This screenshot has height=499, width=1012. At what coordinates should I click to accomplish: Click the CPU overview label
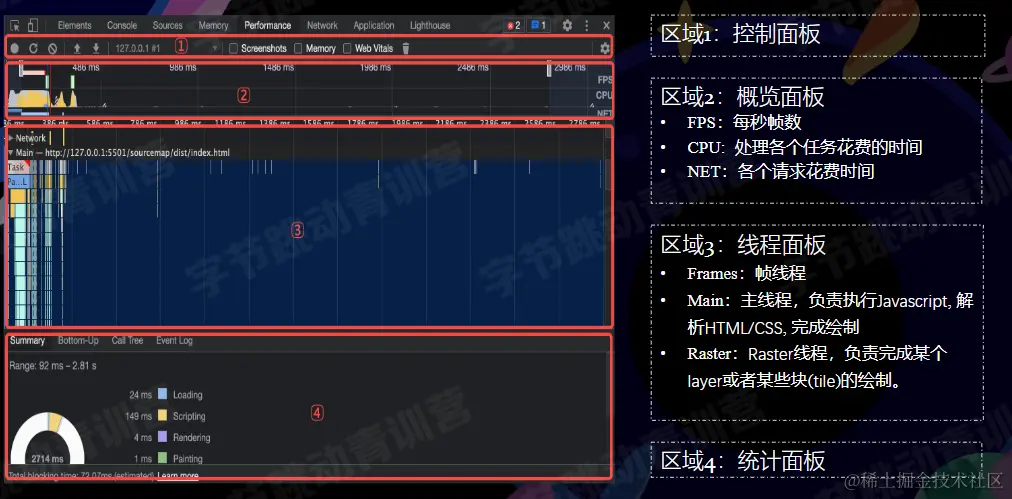[x=604, y=95]
